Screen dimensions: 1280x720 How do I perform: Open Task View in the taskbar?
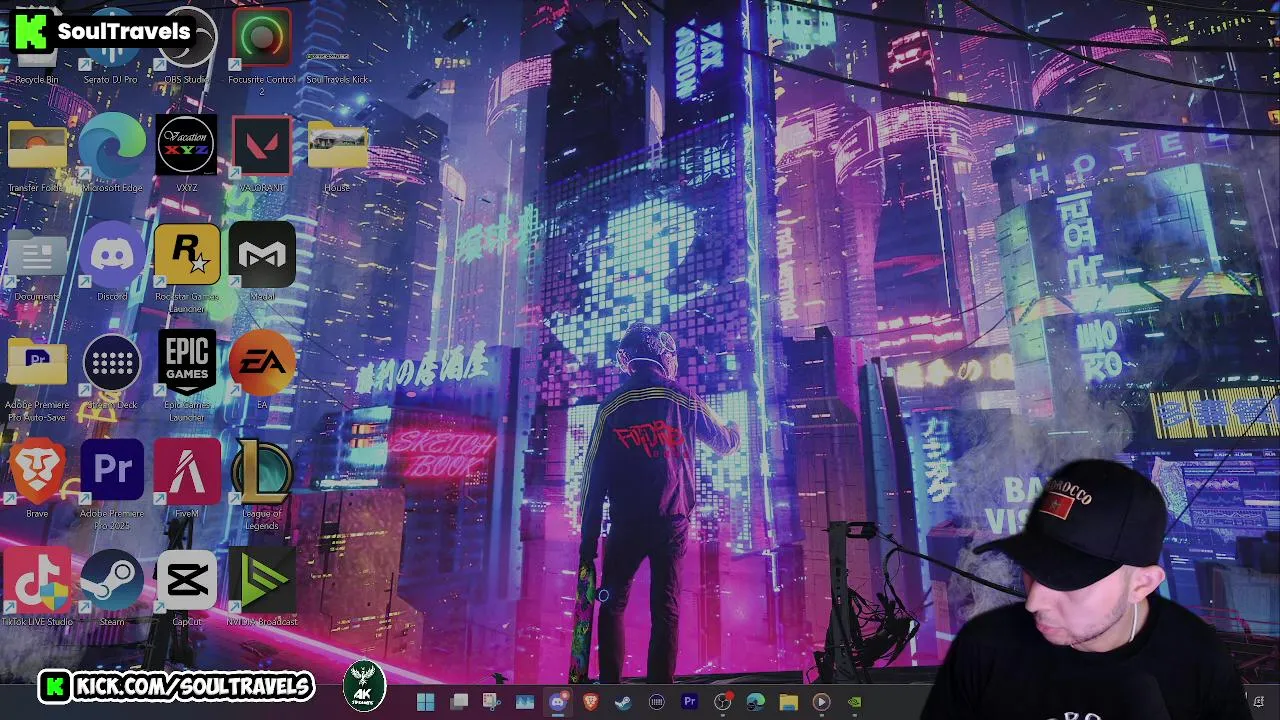(459, 702)
